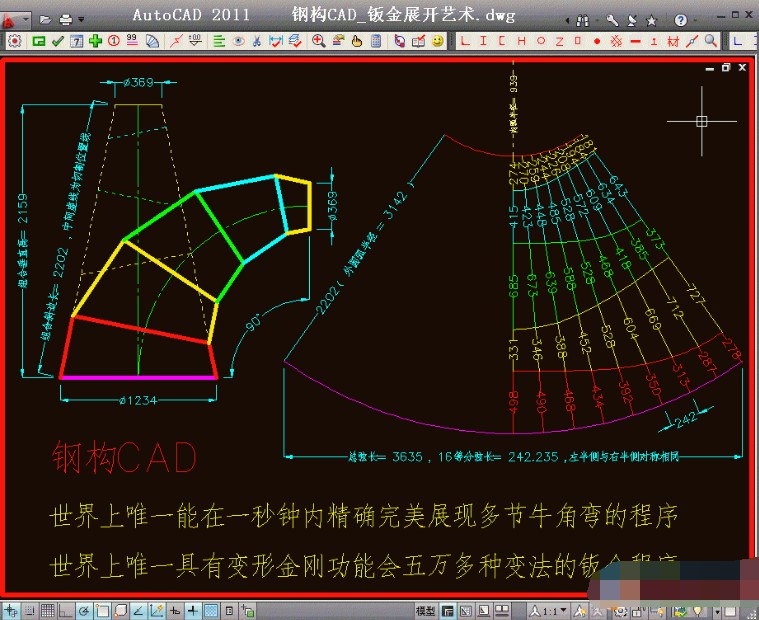Click the Open file folder icon
759x620 pixels.
coord(45,19)
